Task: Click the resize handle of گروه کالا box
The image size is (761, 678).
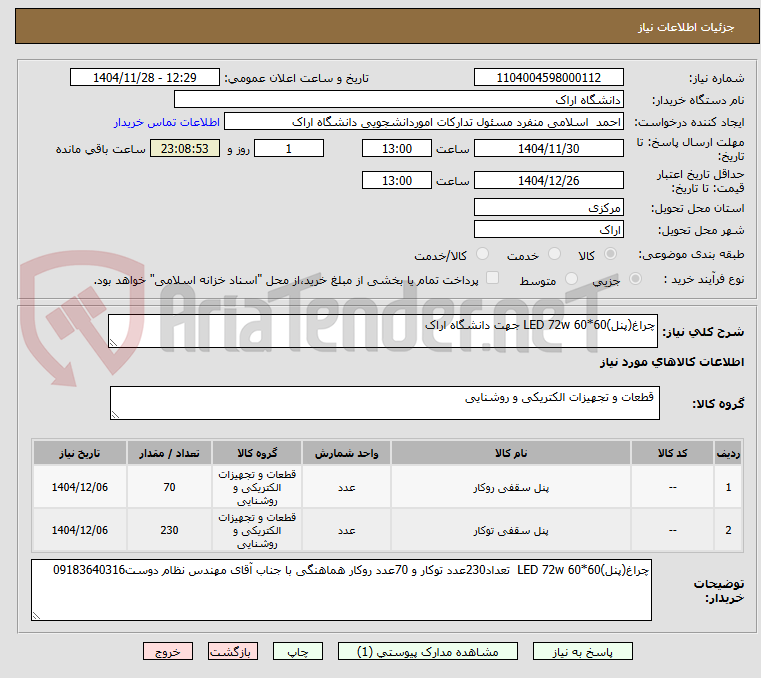Action: (116, 414)
